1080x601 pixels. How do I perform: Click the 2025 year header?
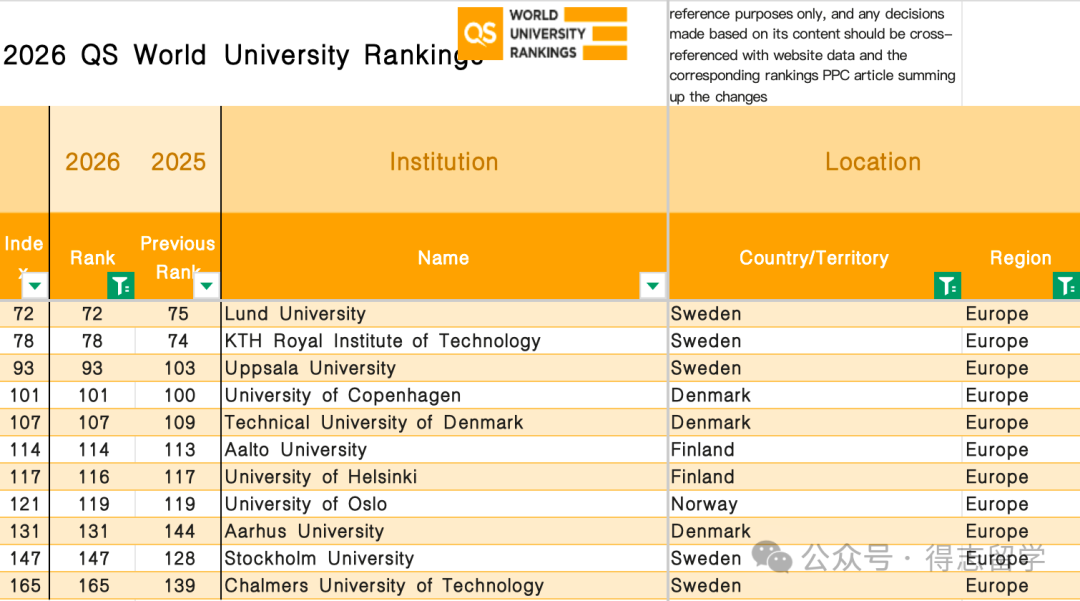click(x=178, y=162)
